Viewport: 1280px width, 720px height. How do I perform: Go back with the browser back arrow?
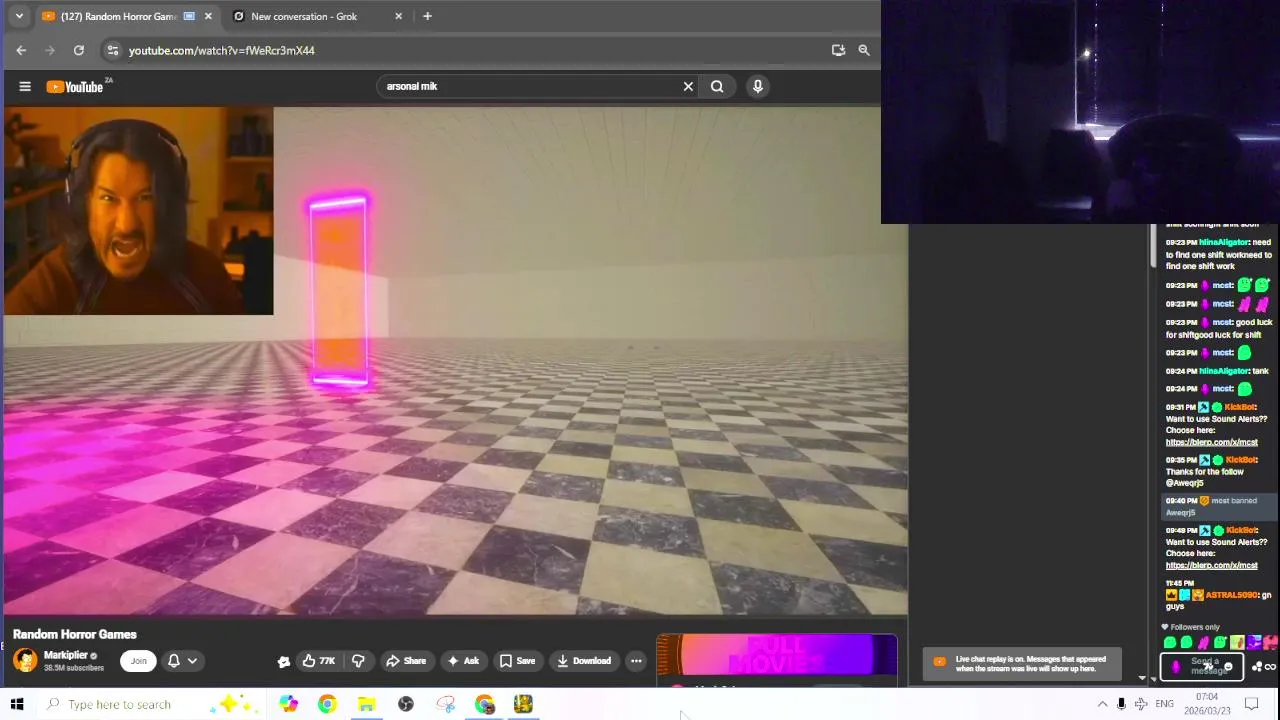(x=21, y=50)
